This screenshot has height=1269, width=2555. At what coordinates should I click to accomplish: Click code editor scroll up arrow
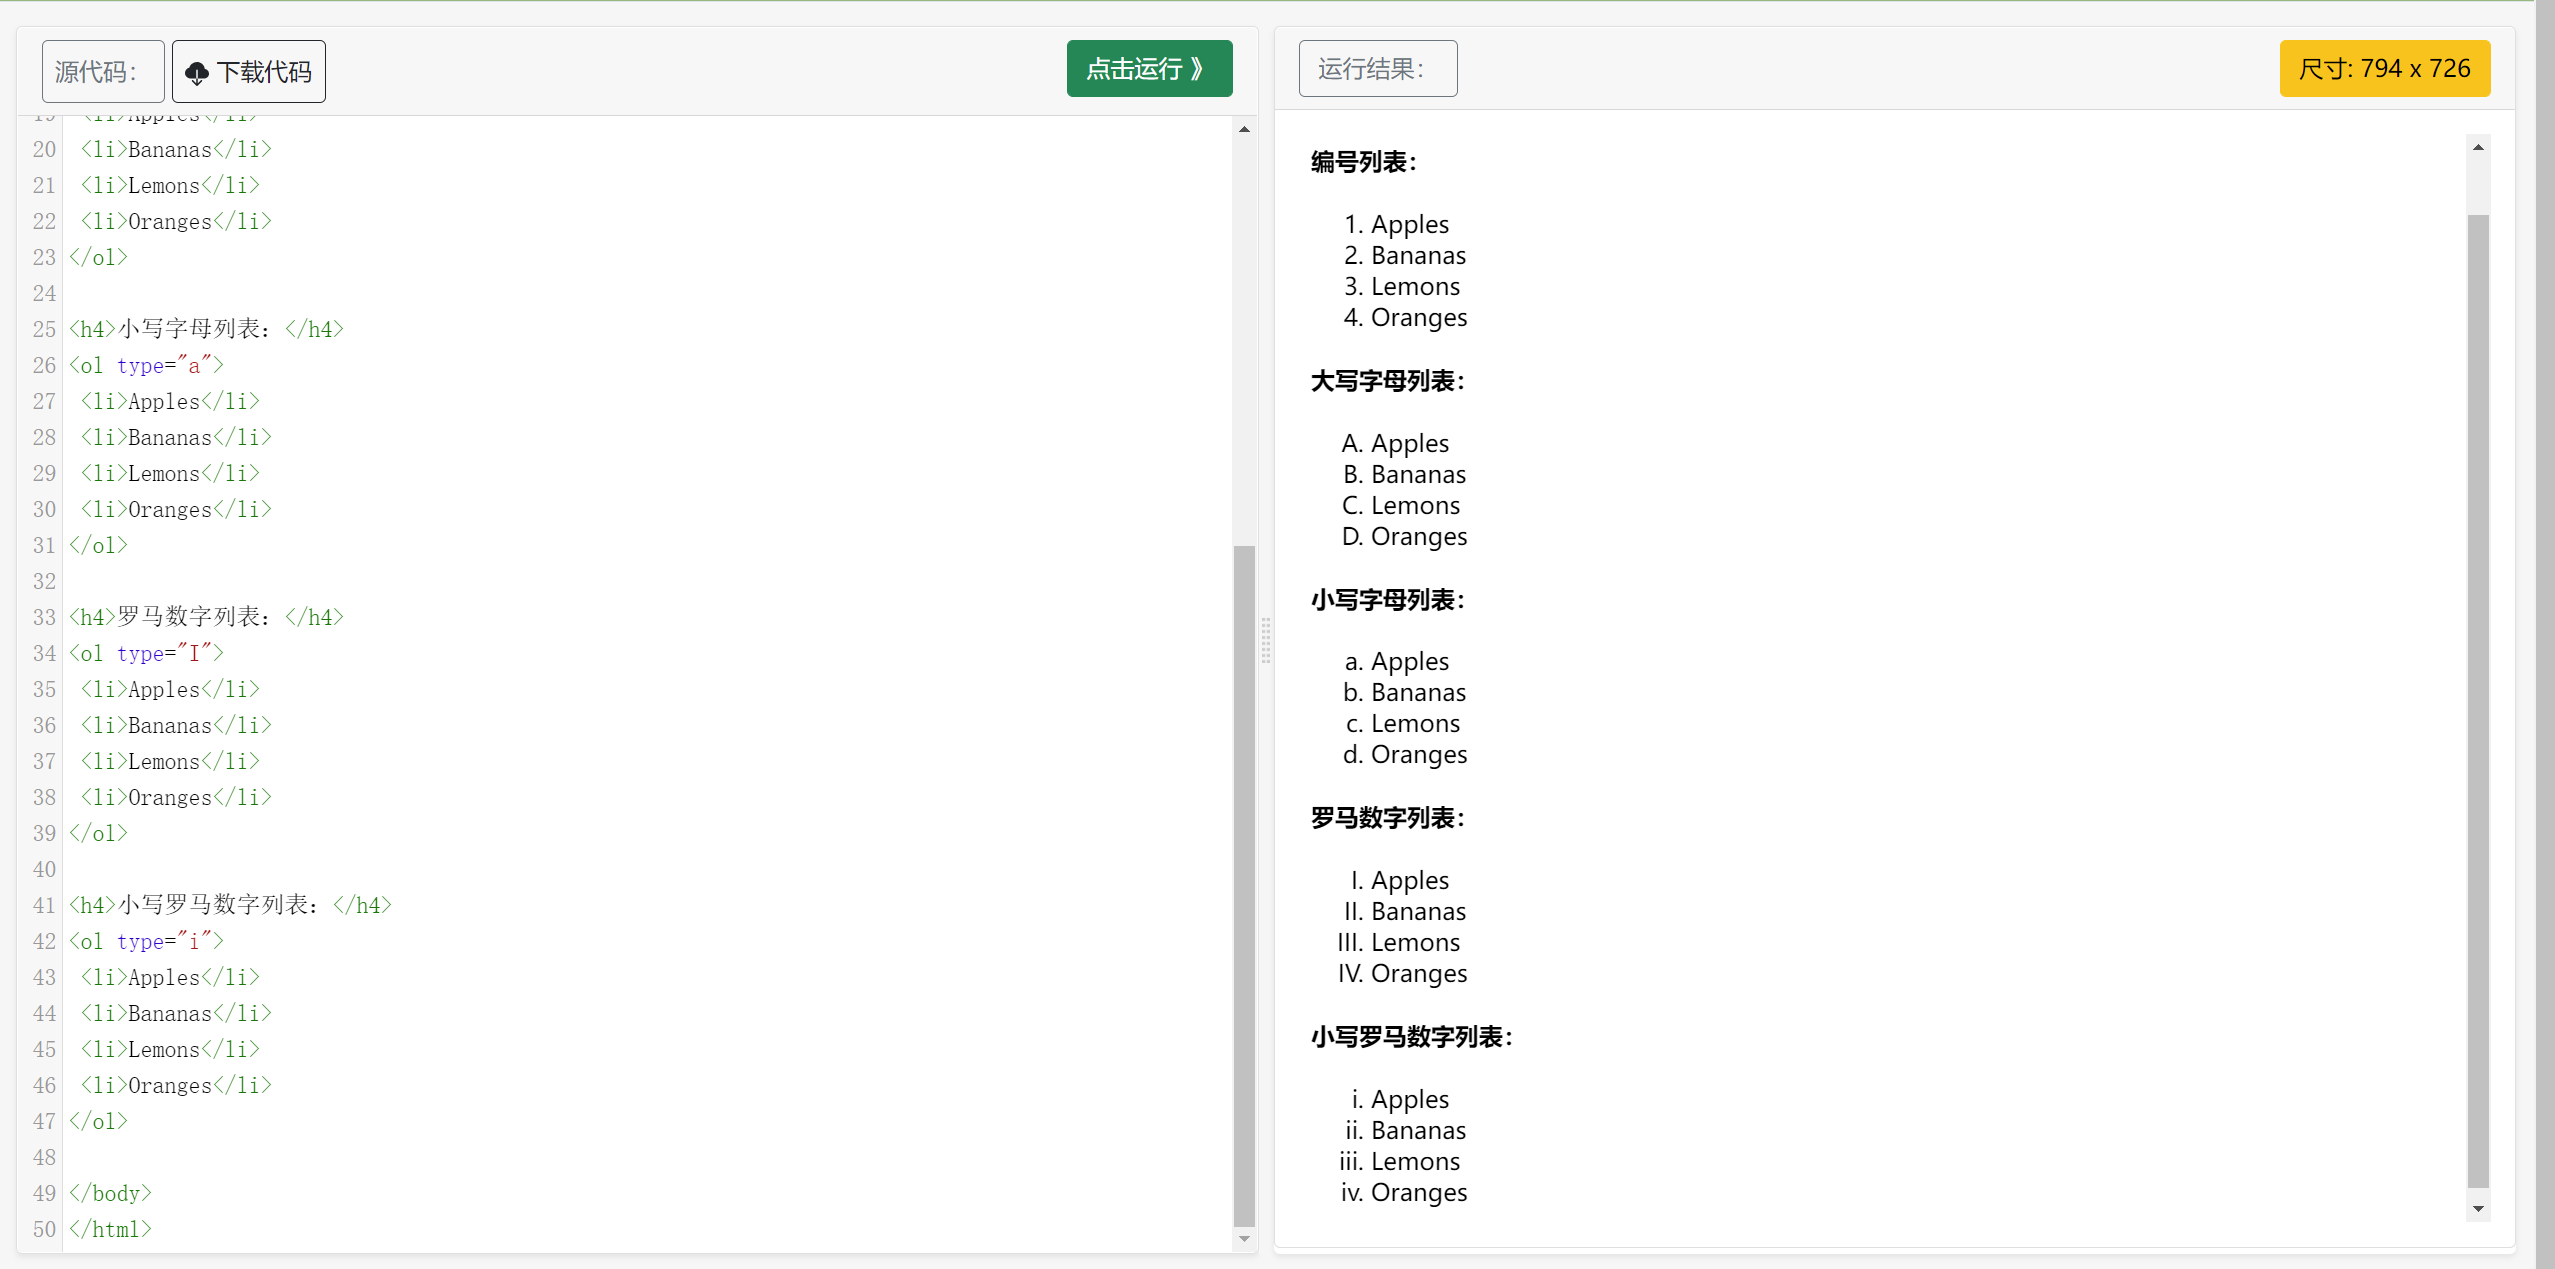[1244, 129]
